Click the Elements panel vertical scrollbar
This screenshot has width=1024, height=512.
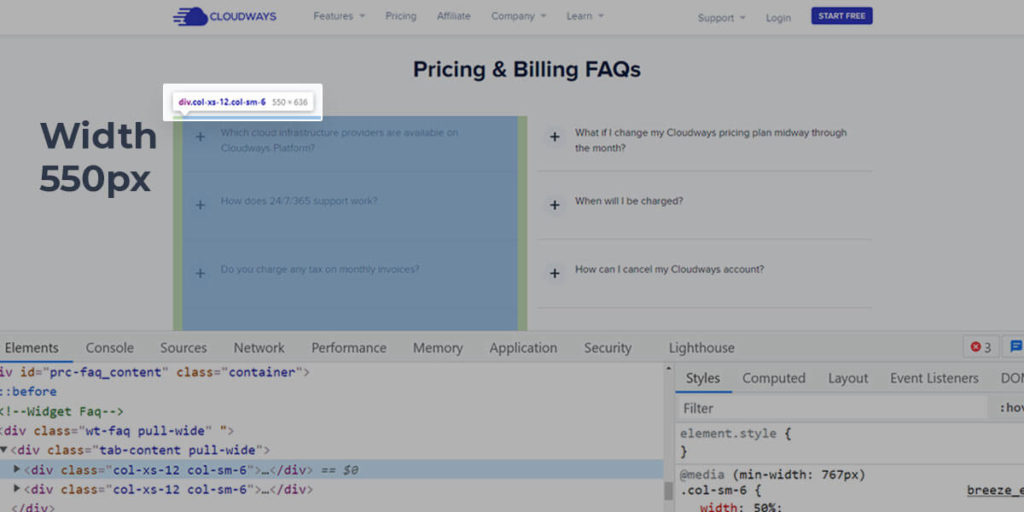668,490
